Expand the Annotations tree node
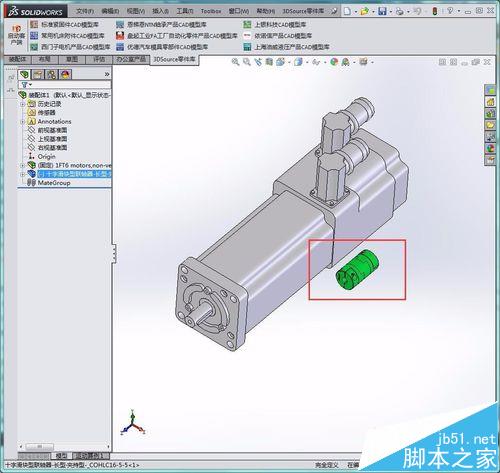 (23, 121)
